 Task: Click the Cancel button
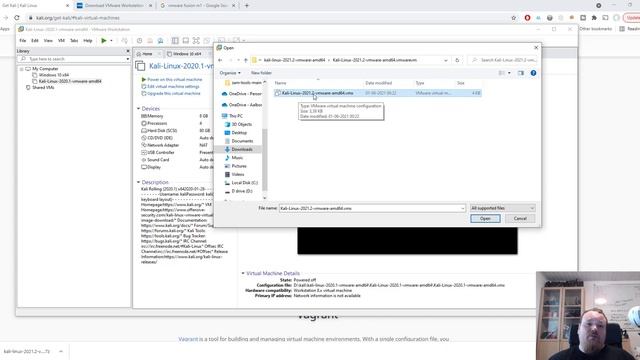click(x=520, y=218)
